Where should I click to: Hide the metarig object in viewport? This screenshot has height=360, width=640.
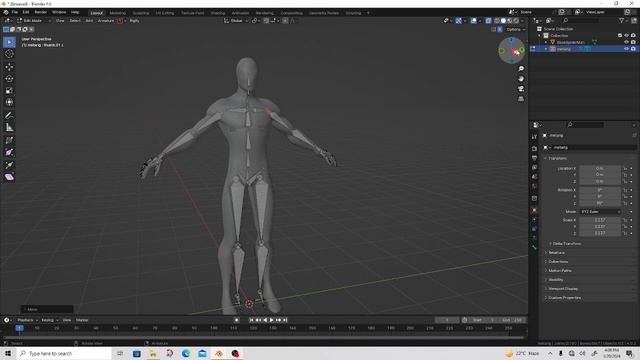(x=626, y=49)
